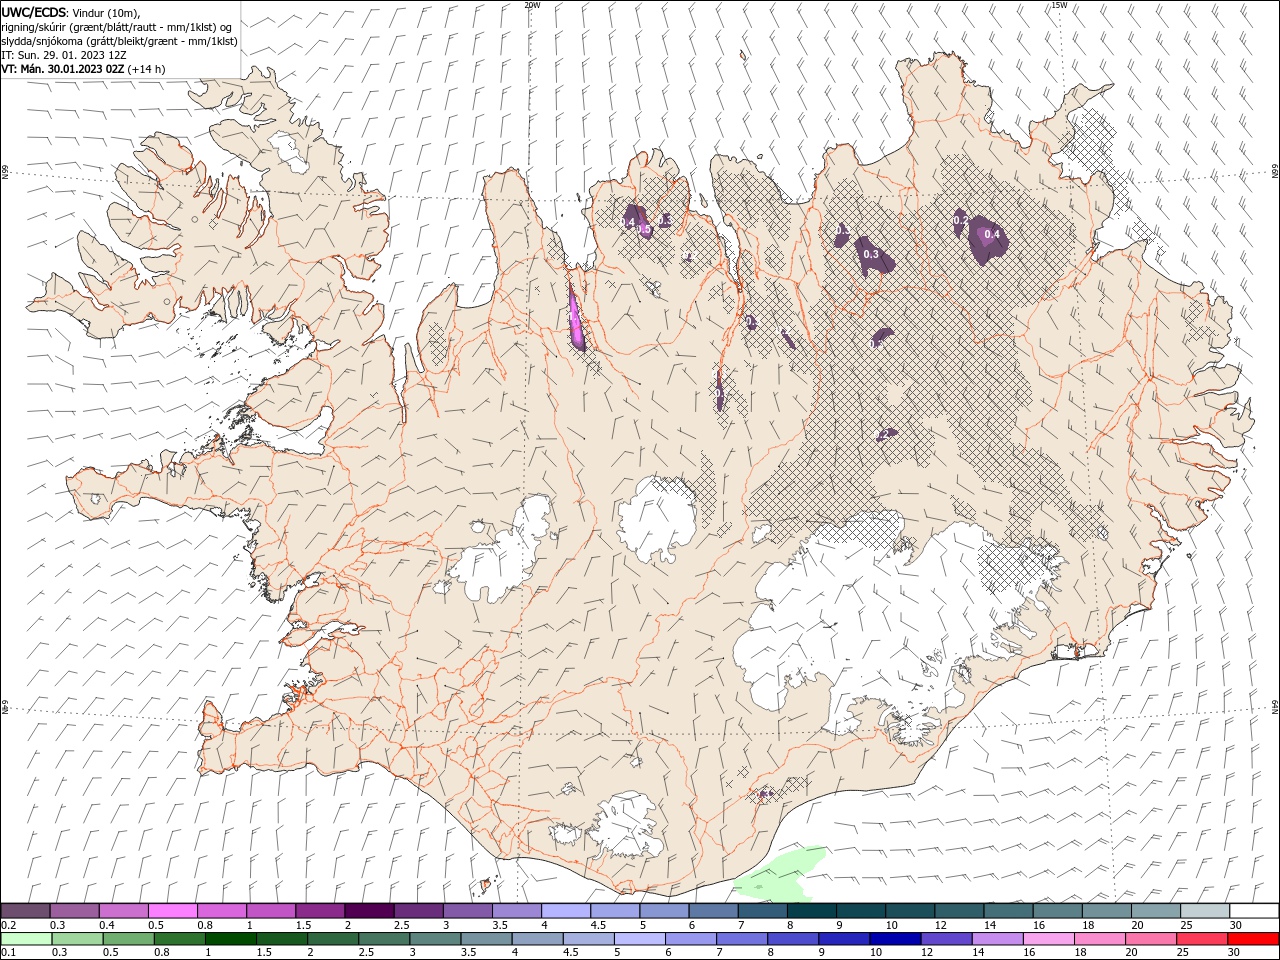Click the "0.5" snowfall value on the map

pyautogui.click(x=645, y=229)
